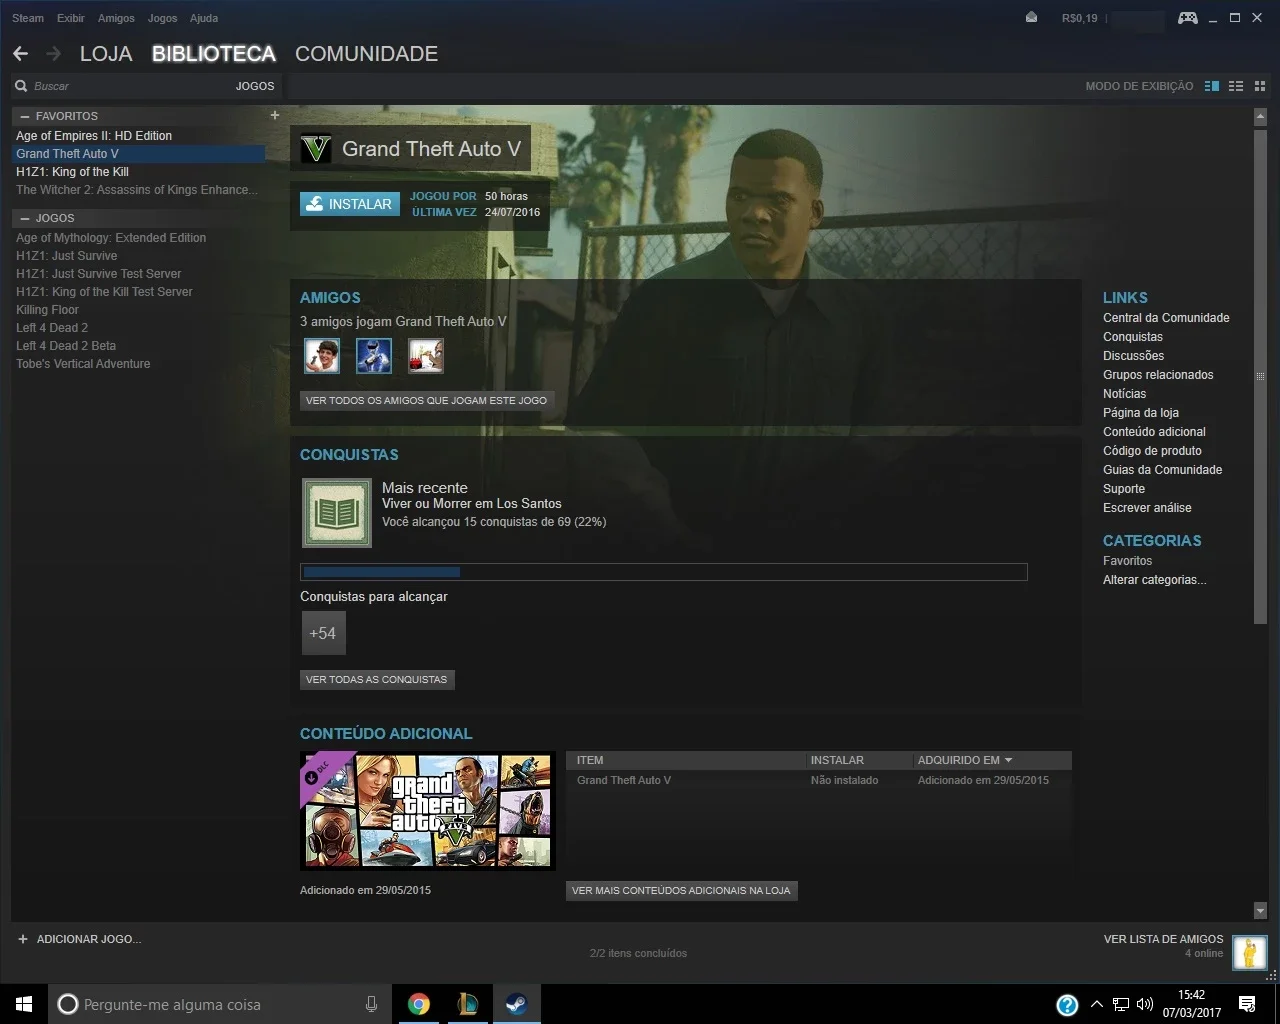Open the help question mark tray icon
This screenshot has height=1024, width=1280.
click(1067, 1005)
